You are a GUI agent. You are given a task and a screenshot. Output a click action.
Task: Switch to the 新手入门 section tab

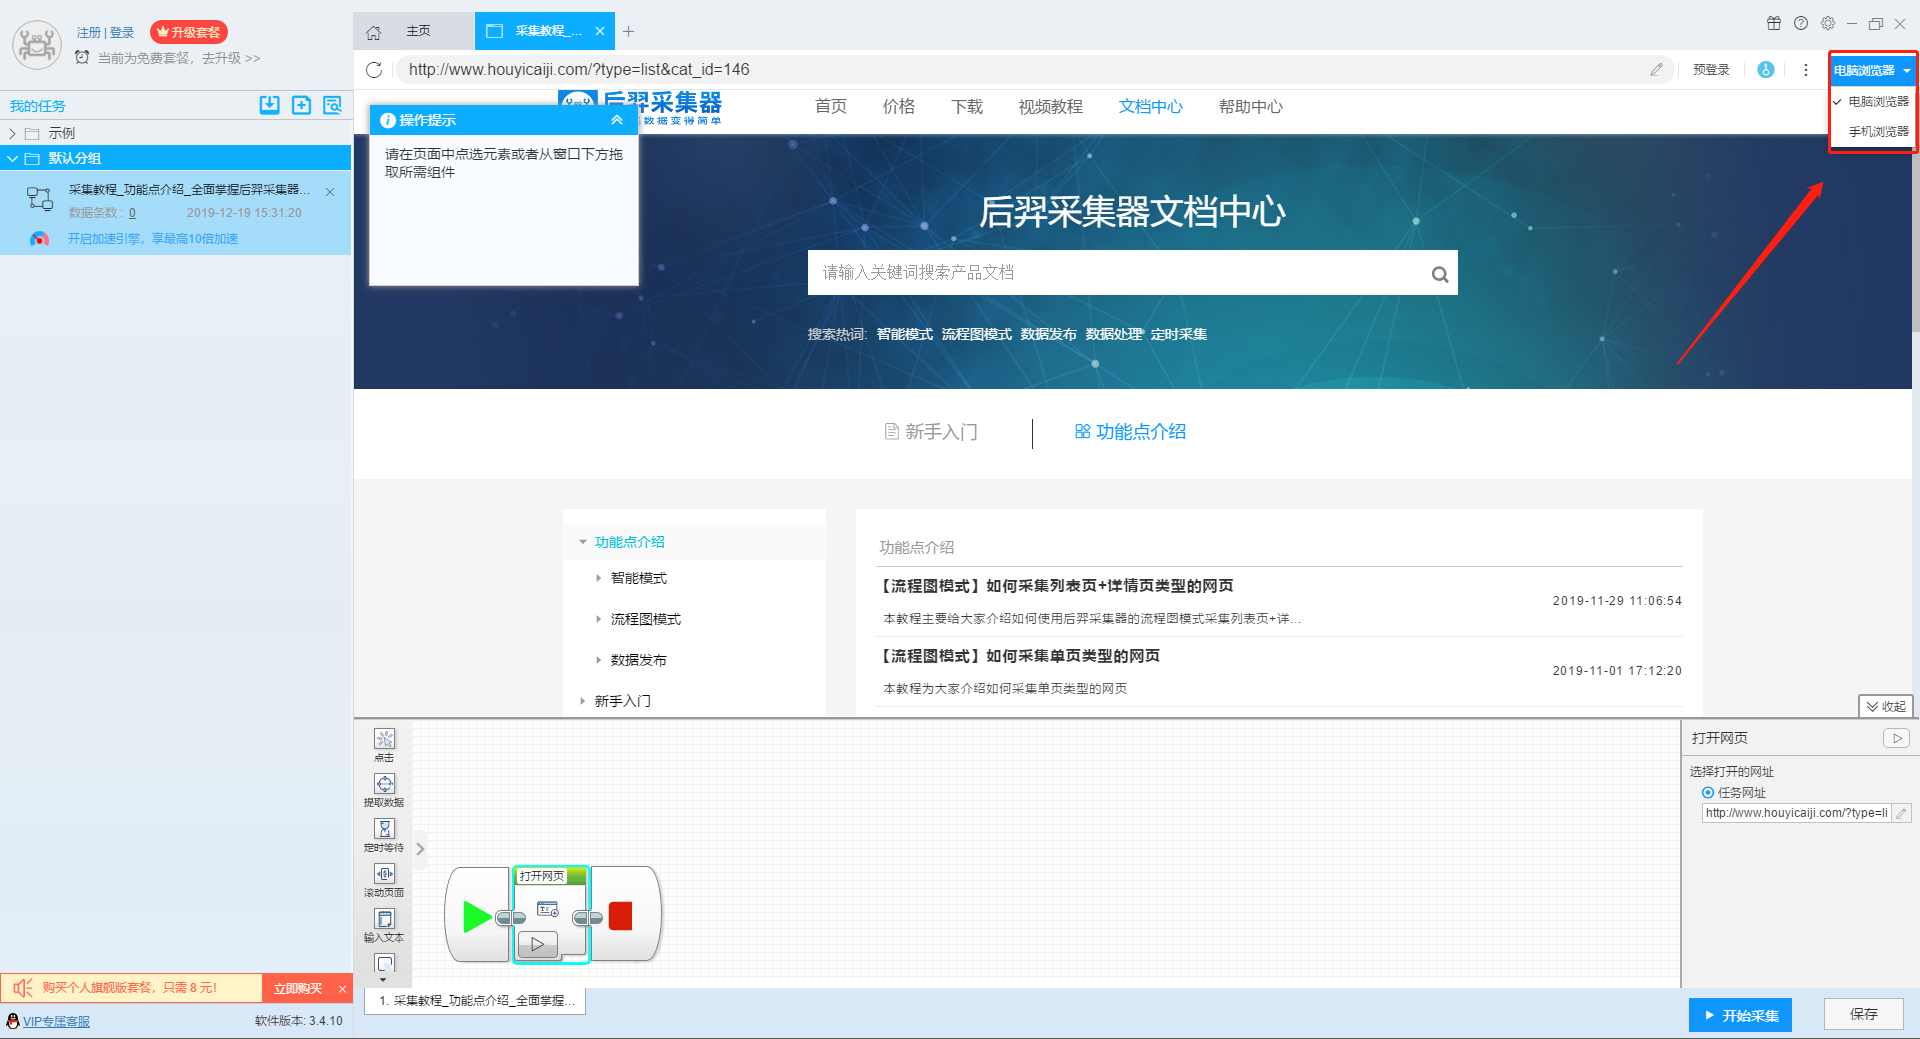(931, 432)
